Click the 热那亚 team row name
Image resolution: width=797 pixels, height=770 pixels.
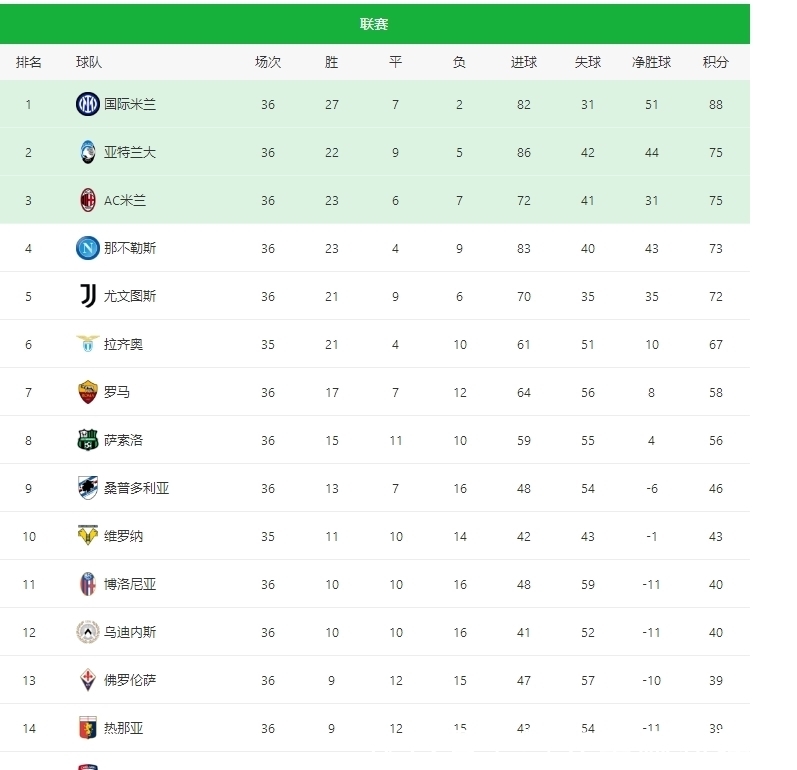(124, 728)
